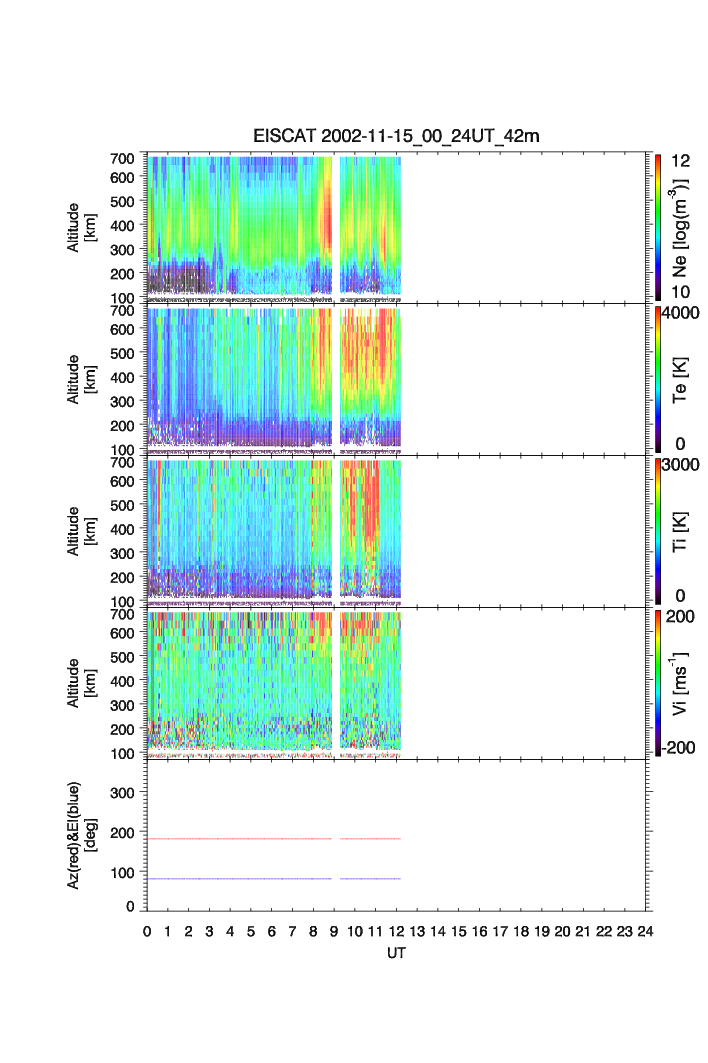Pick the Ti ion temperature color bar
The image size is (708, 1063).
click(x=658, y=531)
